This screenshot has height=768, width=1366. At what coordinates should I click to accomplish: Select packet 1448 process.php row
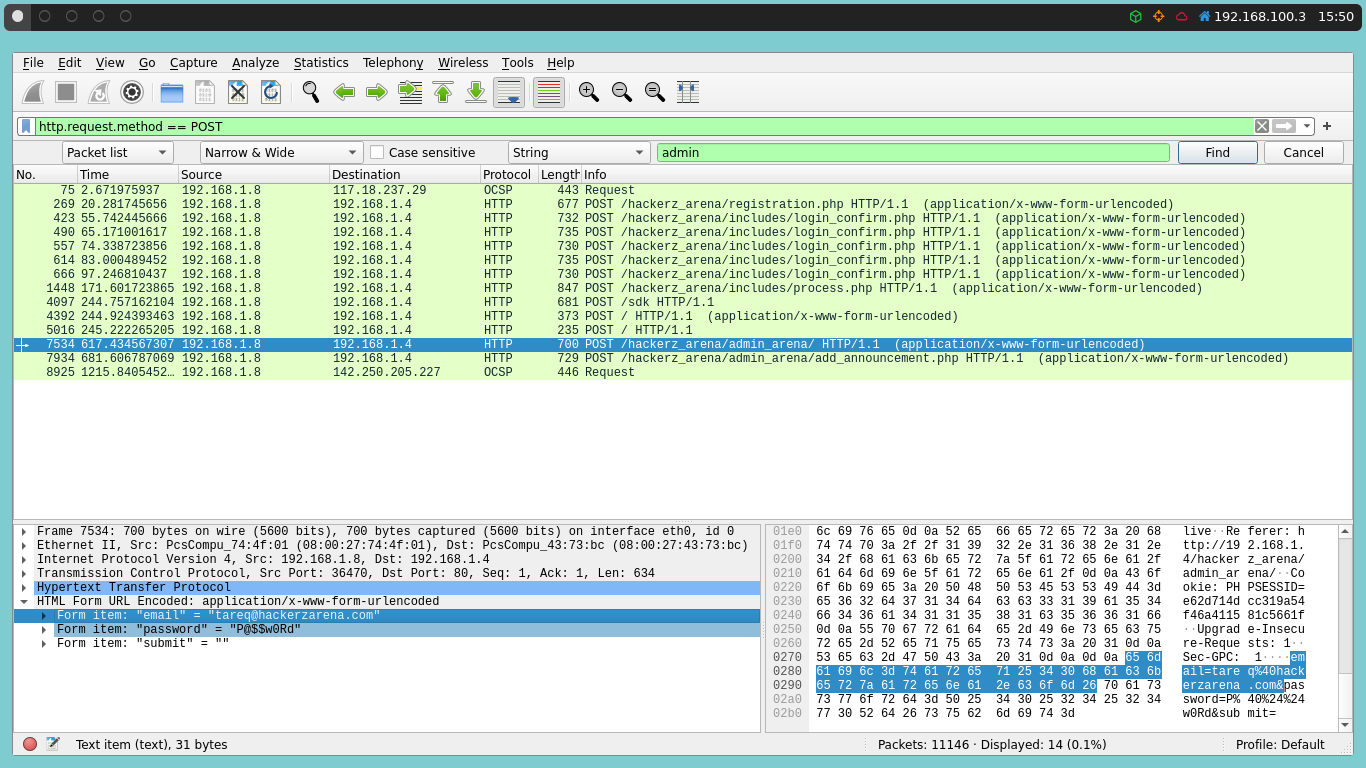pyautogui.click(x=682, y=288)
